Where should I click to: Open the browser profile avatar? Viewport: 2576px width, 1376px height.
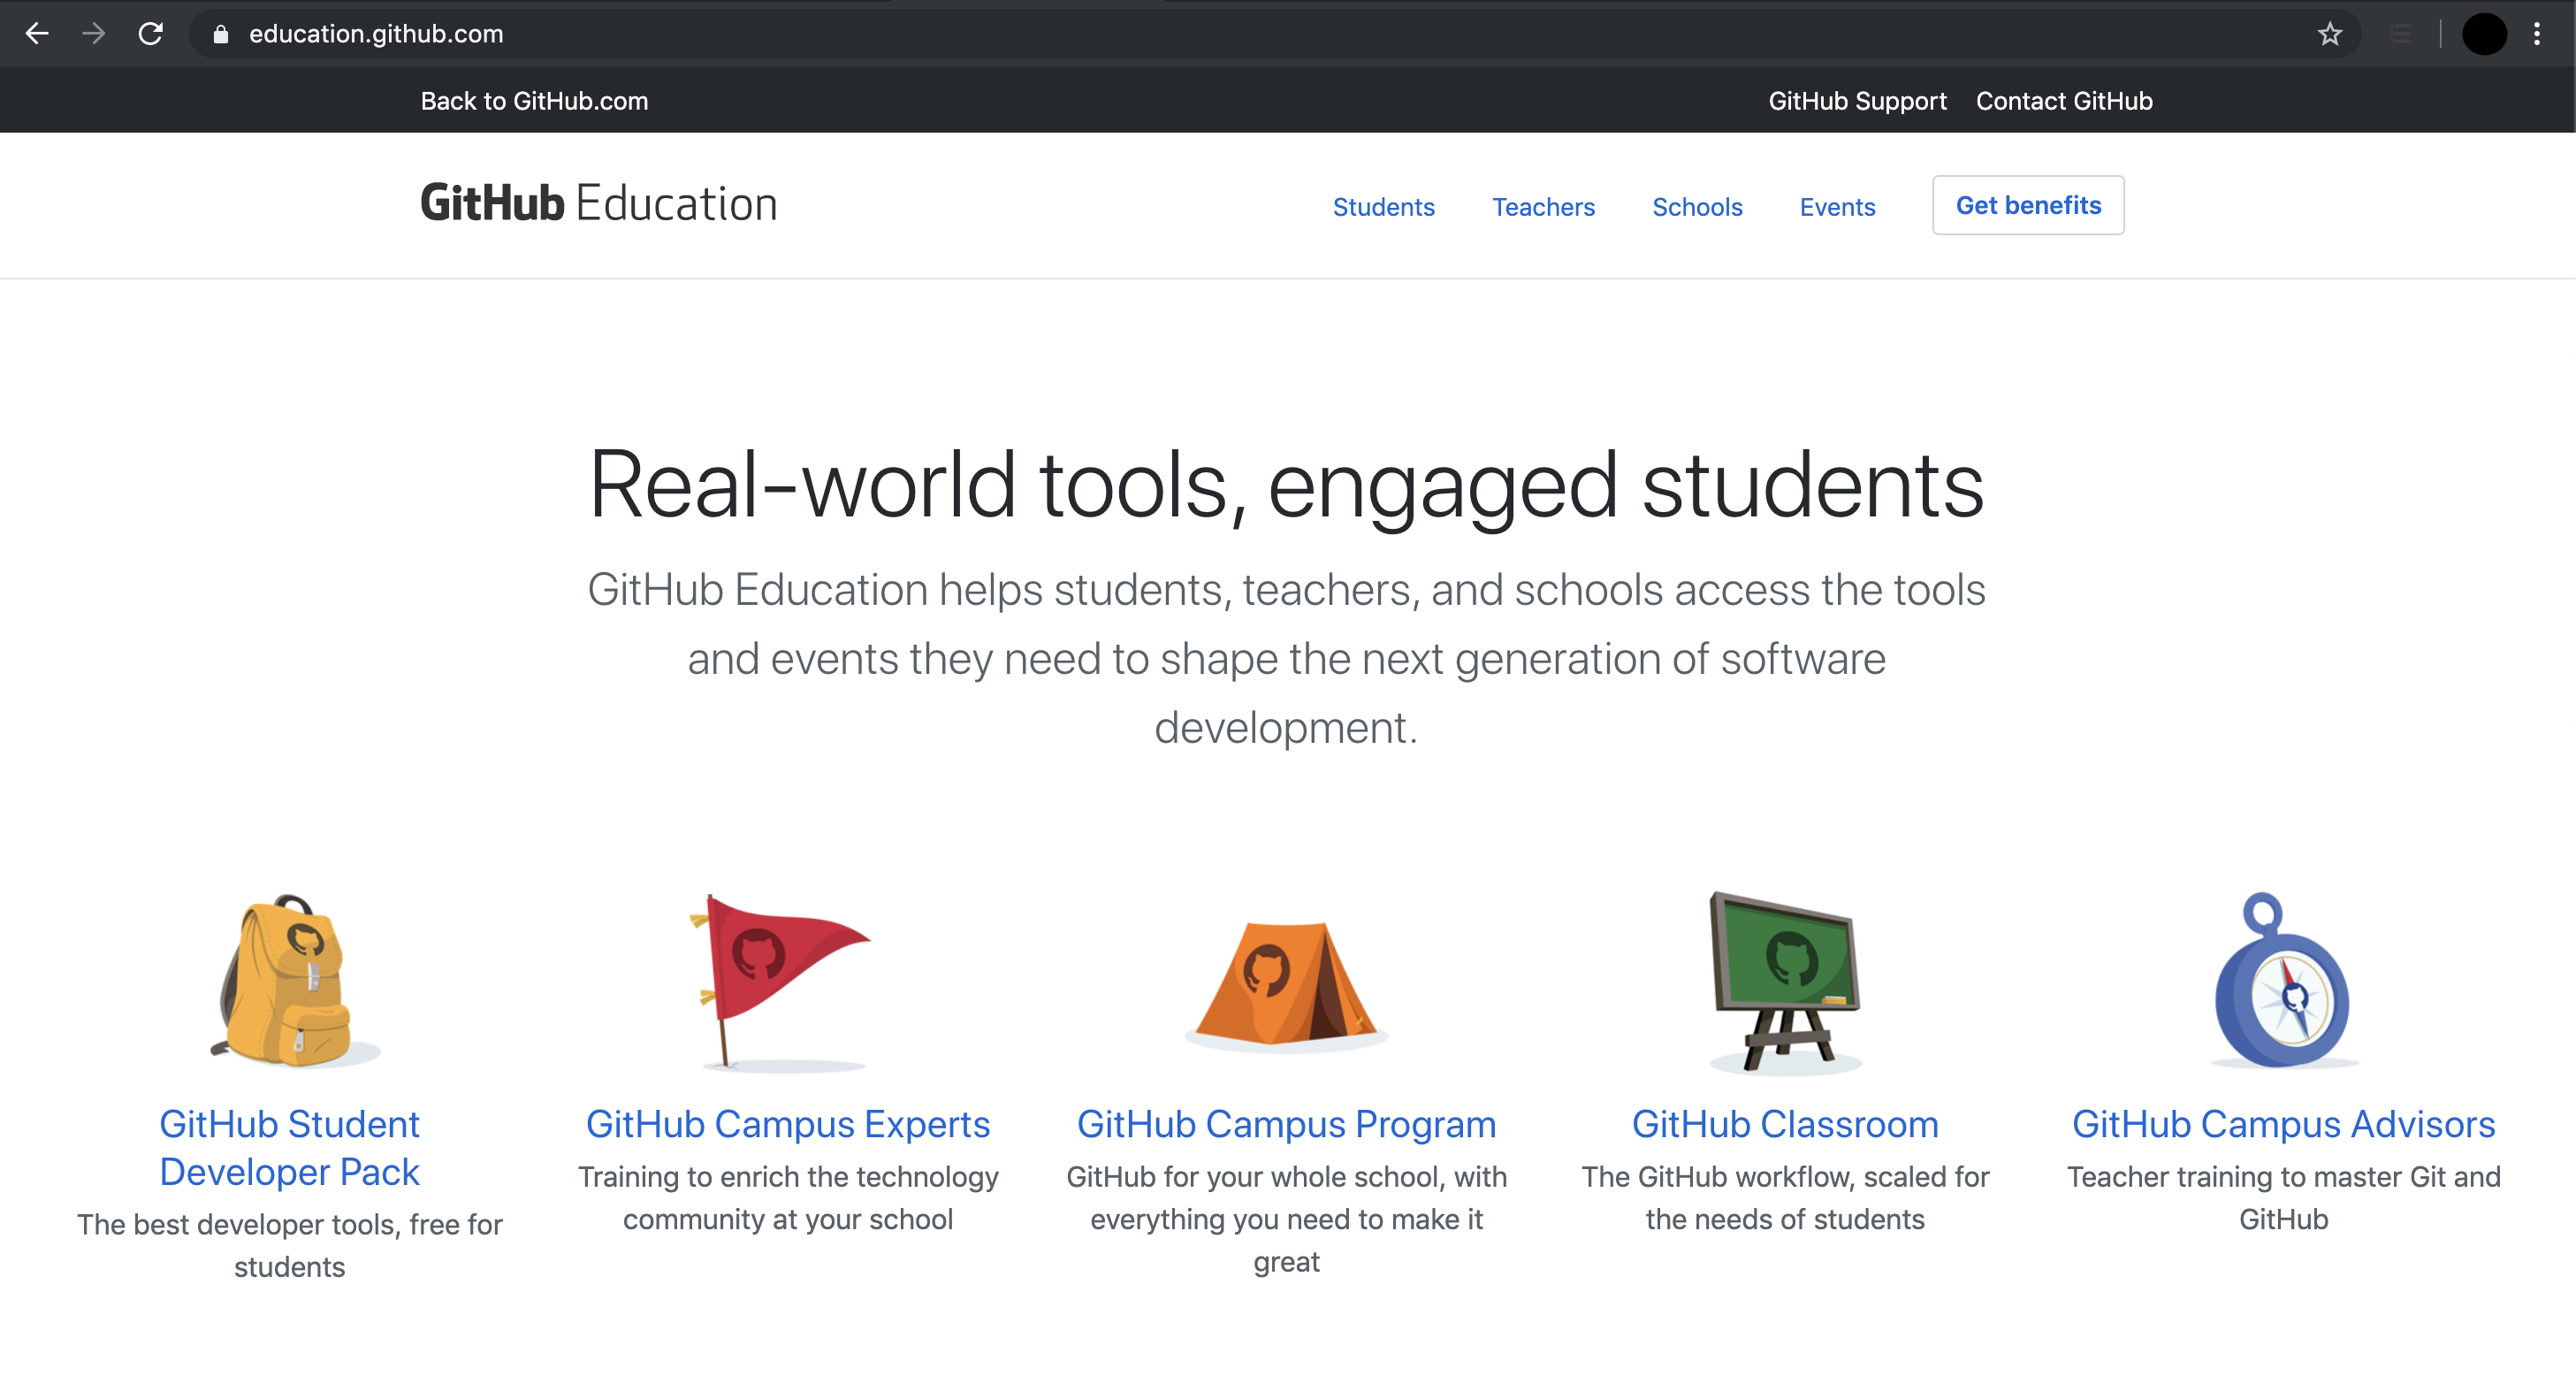[x=2484, y=34]
